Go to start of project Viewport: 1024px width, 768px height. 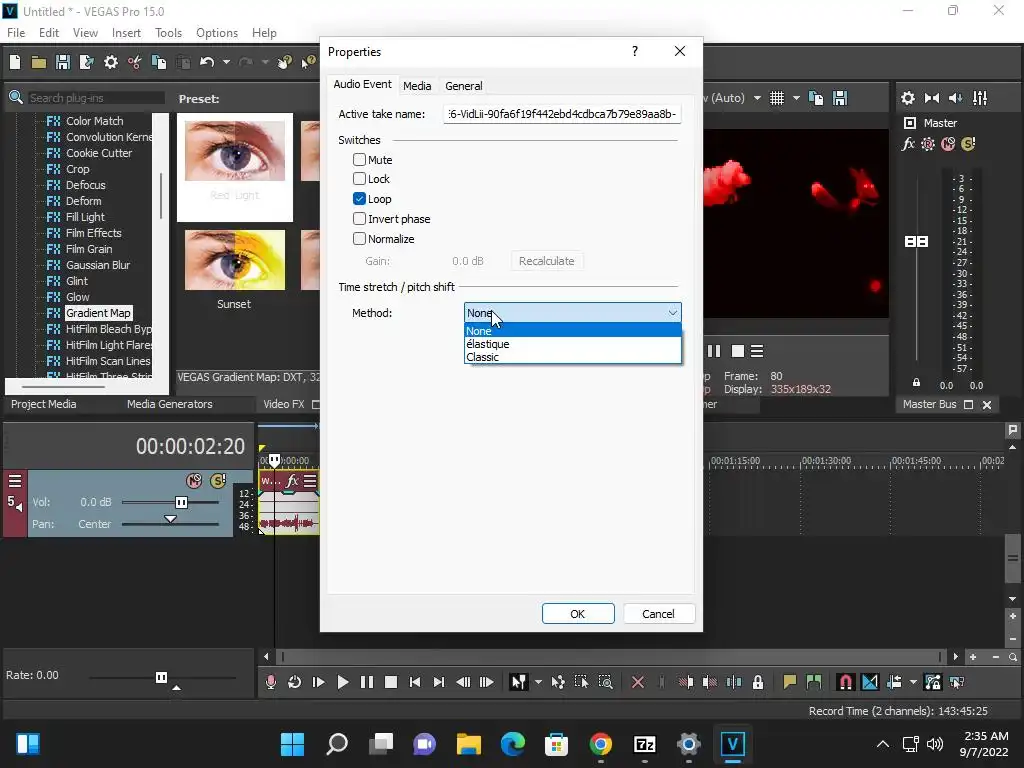click(x=415, y=682)
